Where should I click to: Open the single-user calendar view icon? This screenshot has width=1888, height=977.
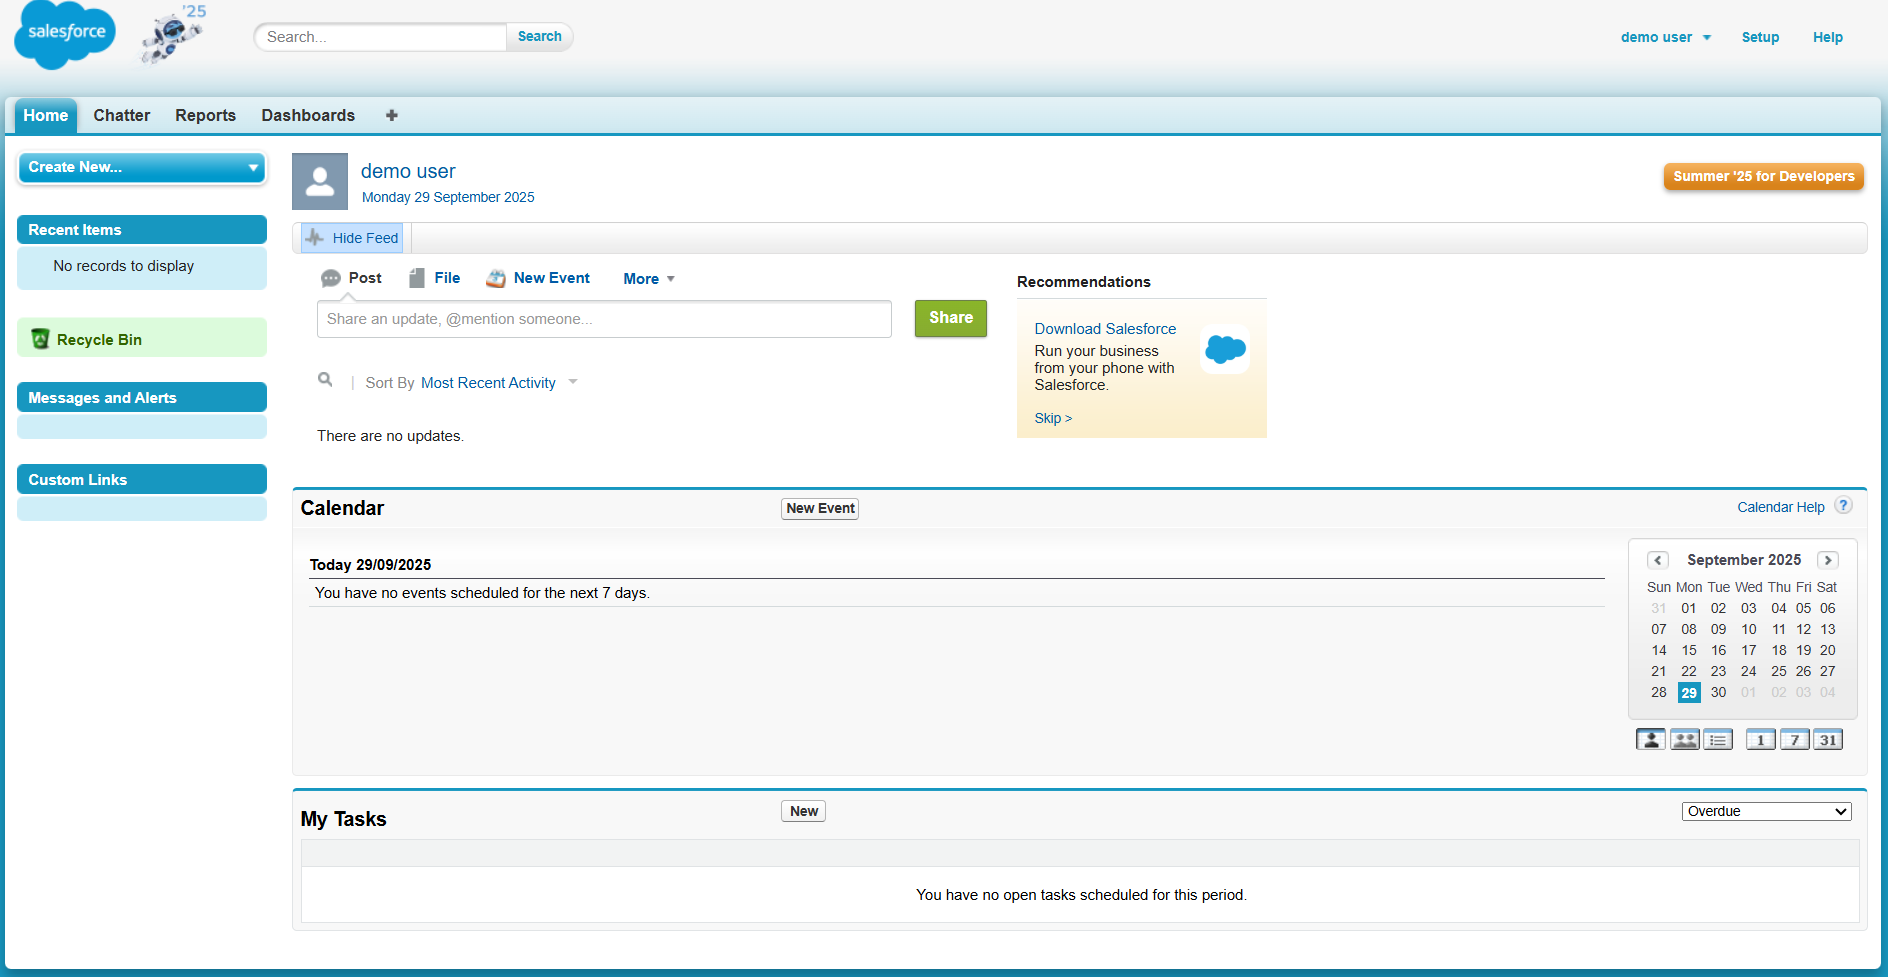tap(1650, 740)
